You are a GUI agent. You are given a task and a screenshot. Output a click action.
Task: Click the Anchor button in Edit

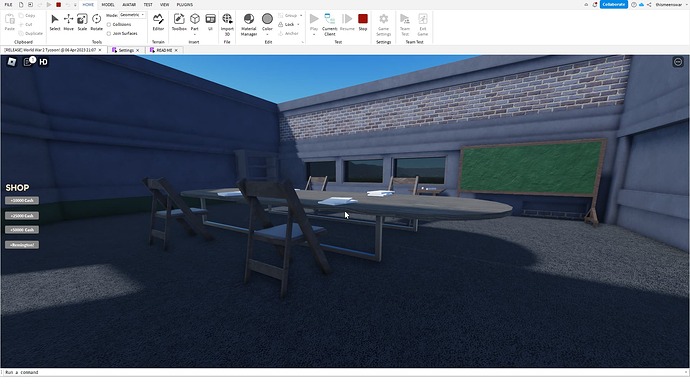[x=288, y=33]
